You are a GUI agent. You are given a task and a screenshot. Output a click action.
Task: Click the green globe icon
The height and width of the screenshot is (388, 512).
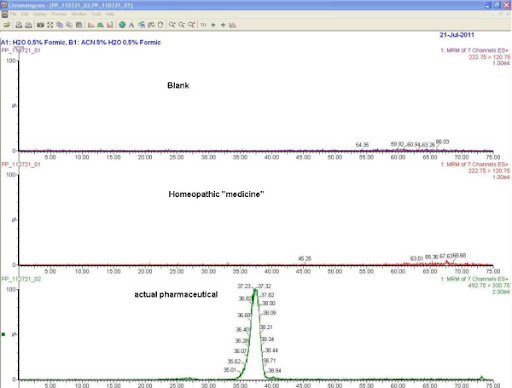click(122, 25)
